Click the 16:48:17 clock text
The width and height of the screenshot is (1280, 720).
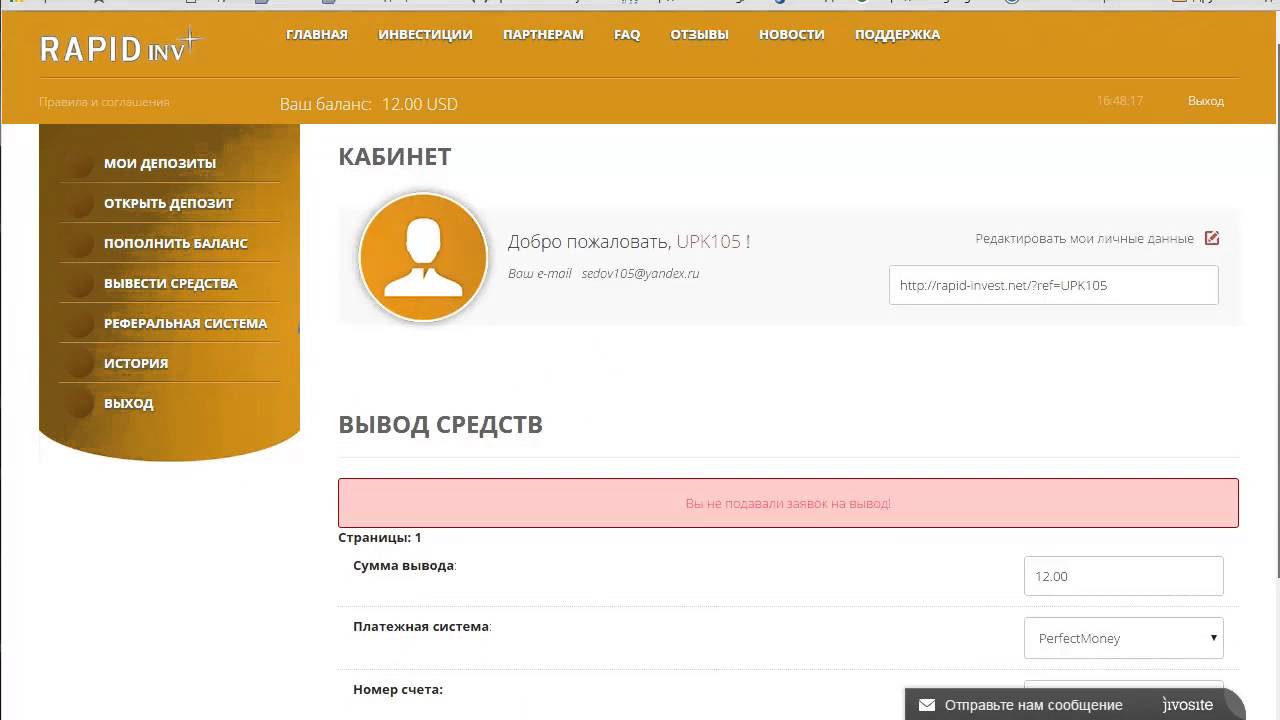click(x=1120, y=101)
